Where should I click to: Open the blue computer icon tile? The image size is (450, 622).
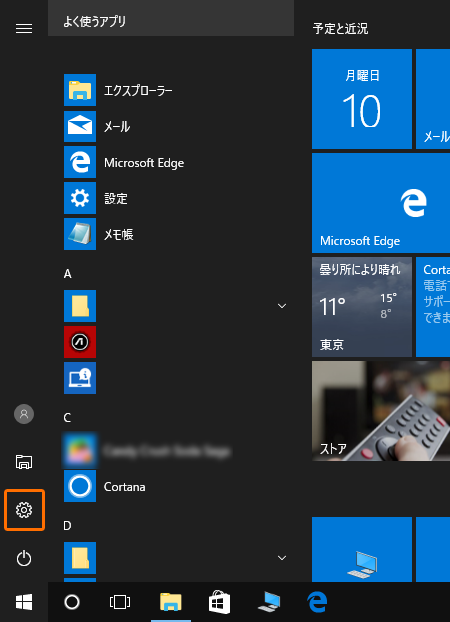(x=362, y=549)
